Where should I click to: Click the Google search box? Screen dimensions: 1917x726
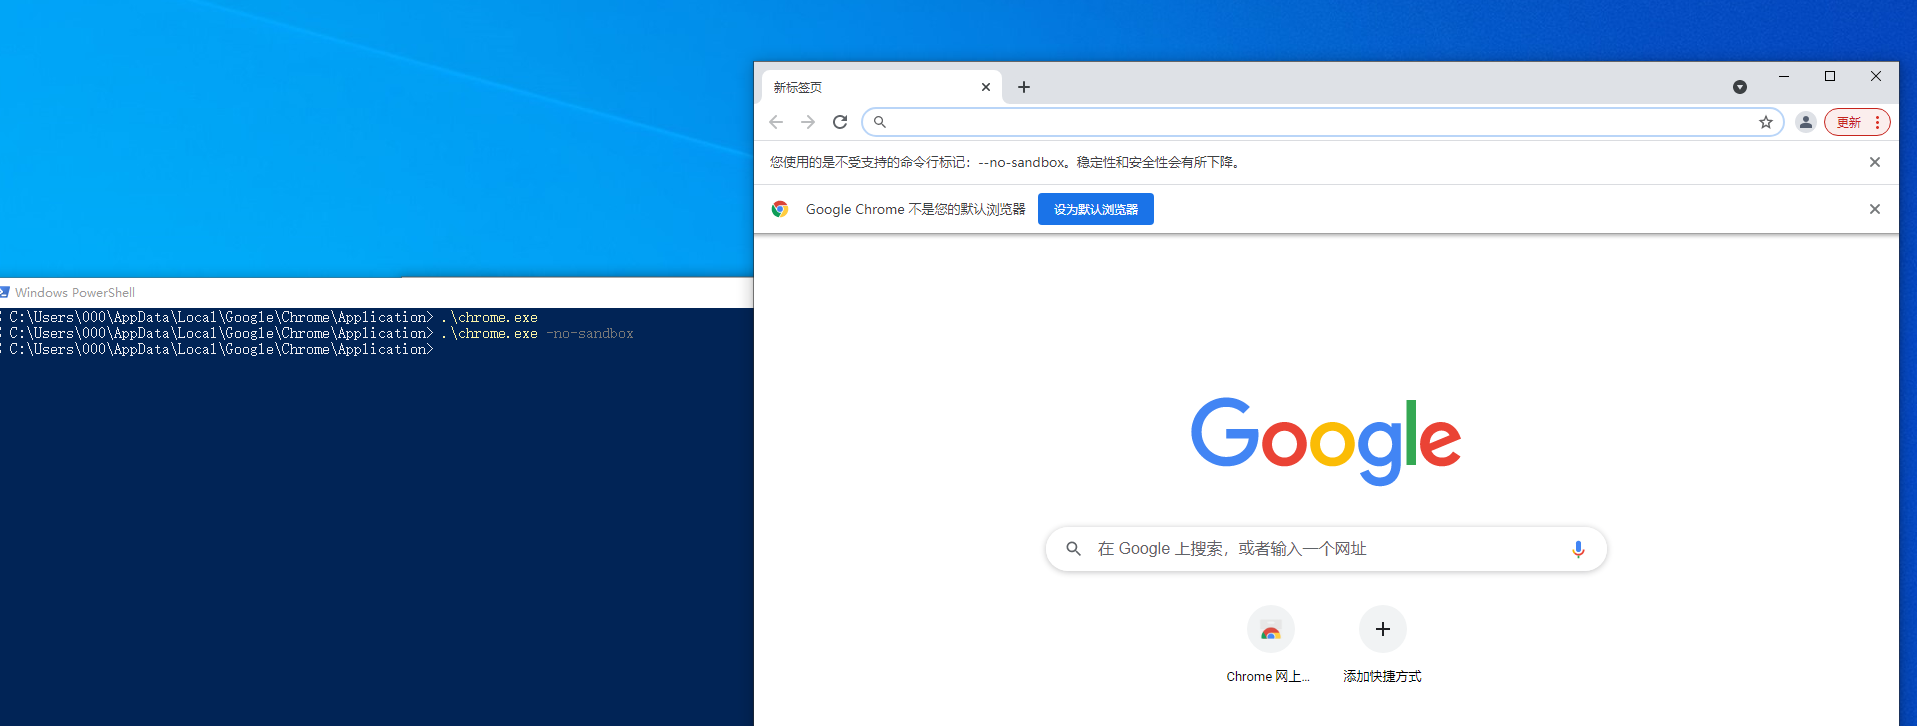[x=1326, y=549]
